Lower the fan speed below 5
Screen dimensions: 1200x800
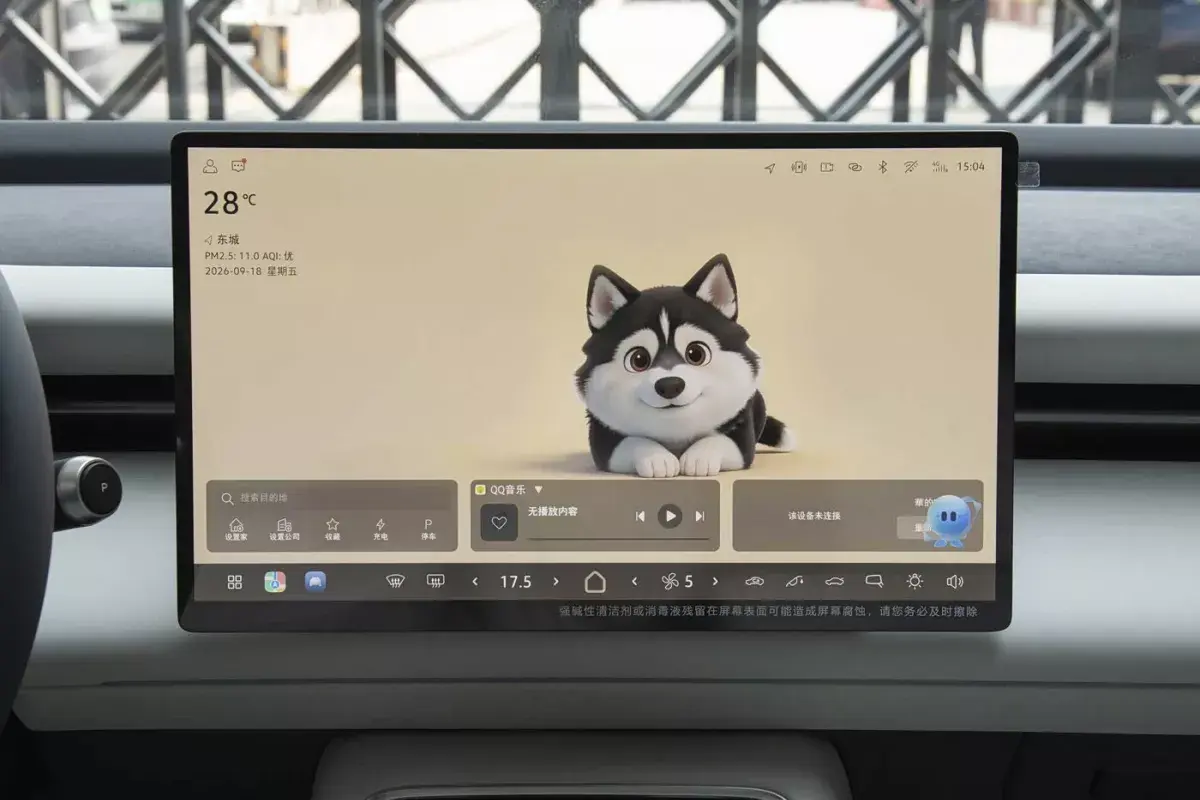(634, 582)
